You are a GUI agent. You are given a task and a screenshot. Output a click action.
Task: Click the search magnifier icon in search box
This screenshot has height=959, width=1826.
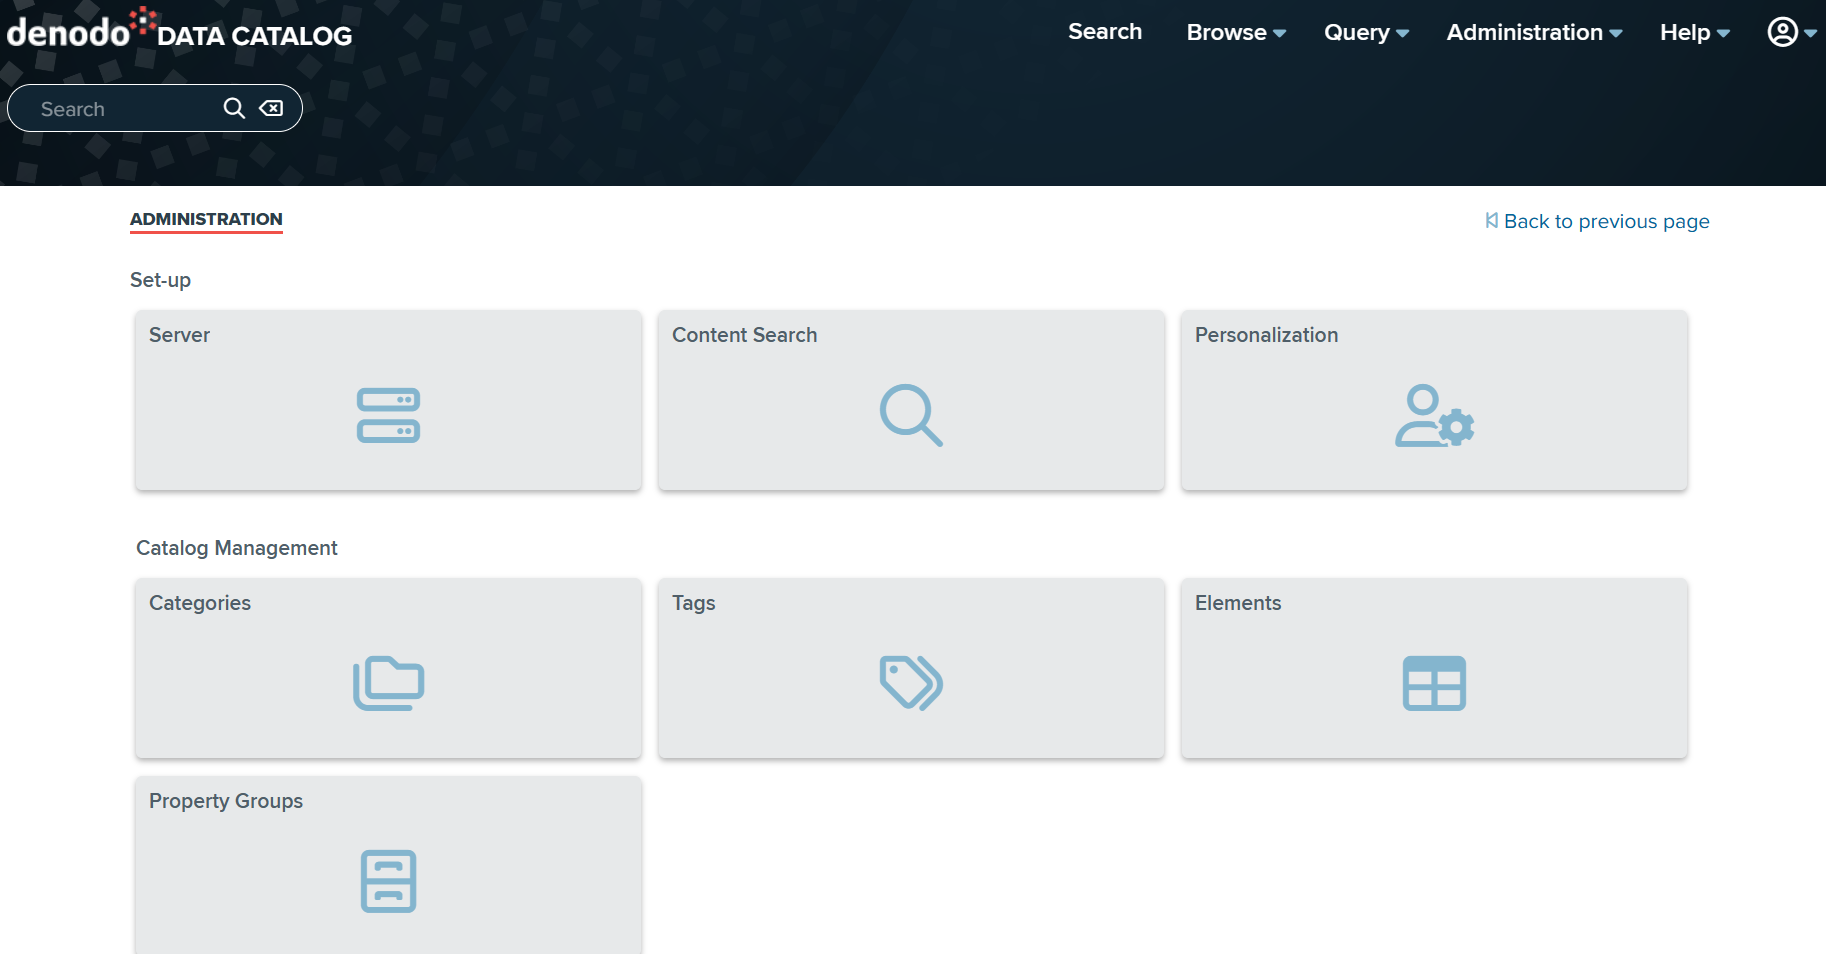pyautogui.click(x=234, y=108)
